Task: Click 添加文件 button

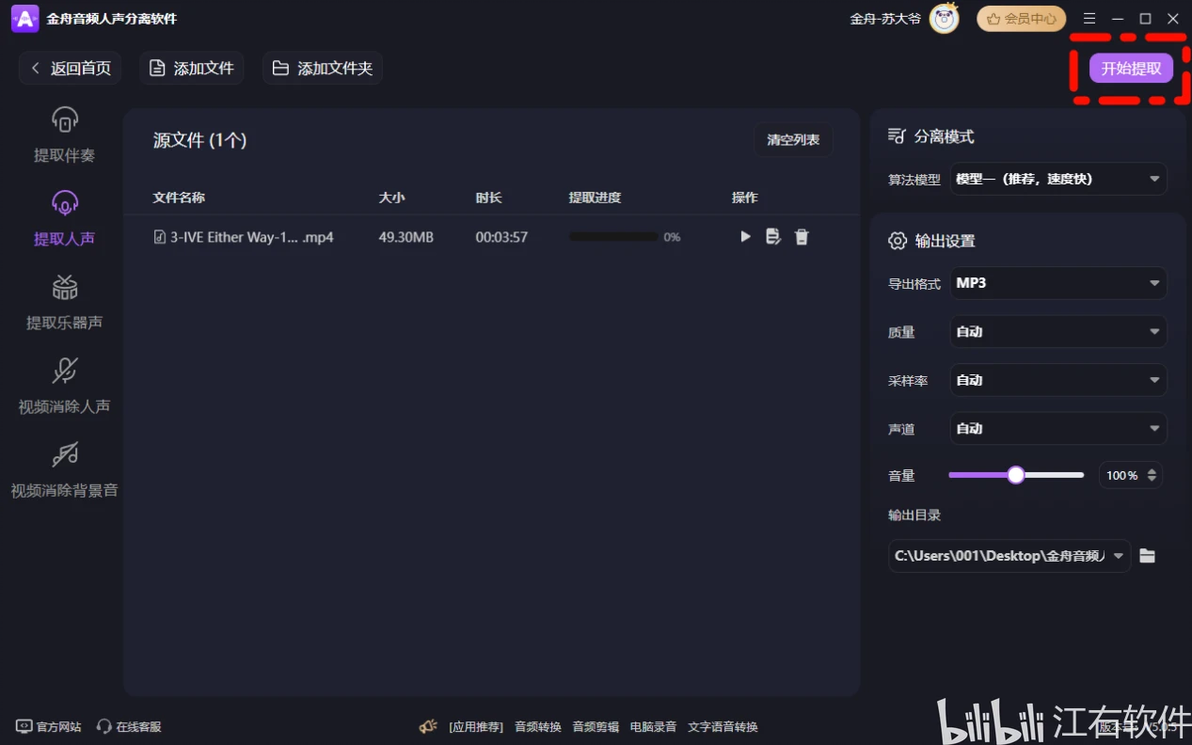Action: tap(192, 68)
